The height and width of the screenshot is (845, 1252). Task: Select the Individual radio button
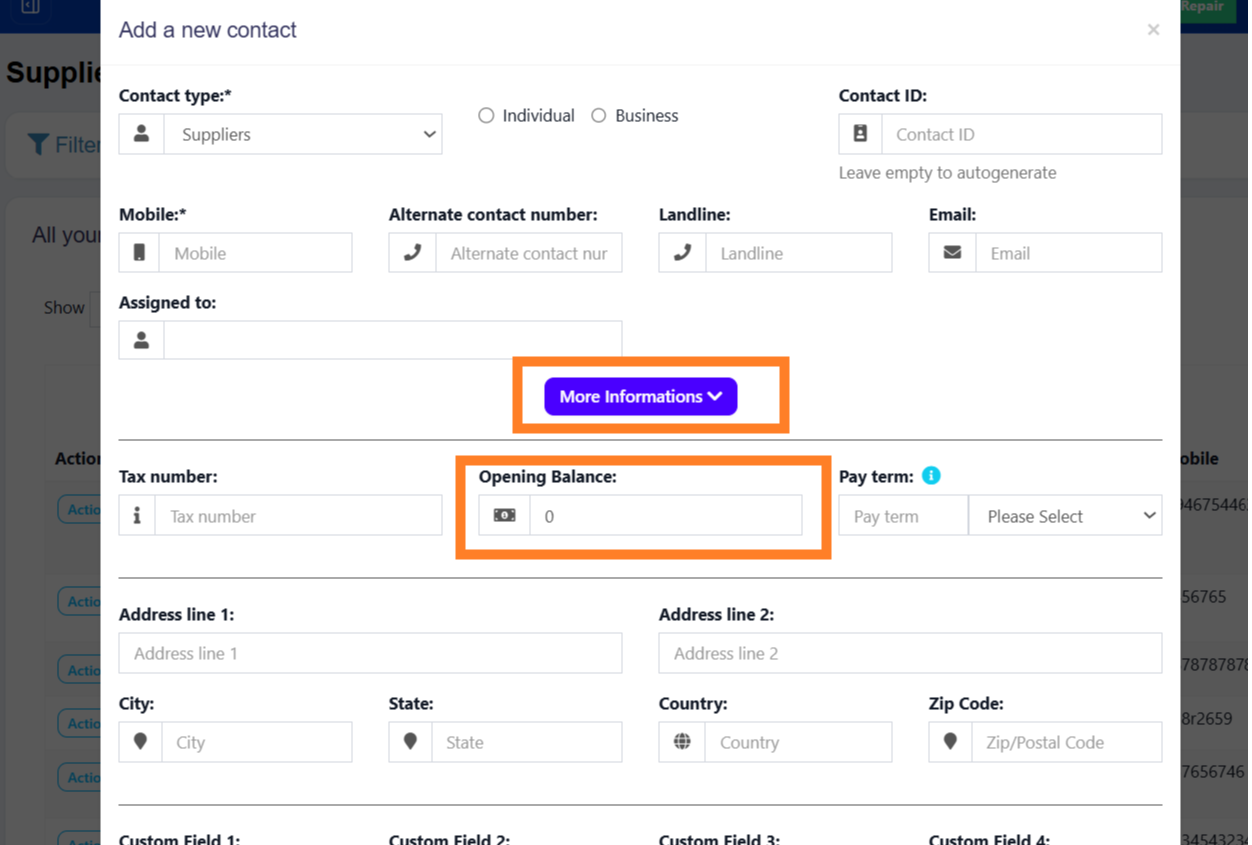[x=486, y=116]
